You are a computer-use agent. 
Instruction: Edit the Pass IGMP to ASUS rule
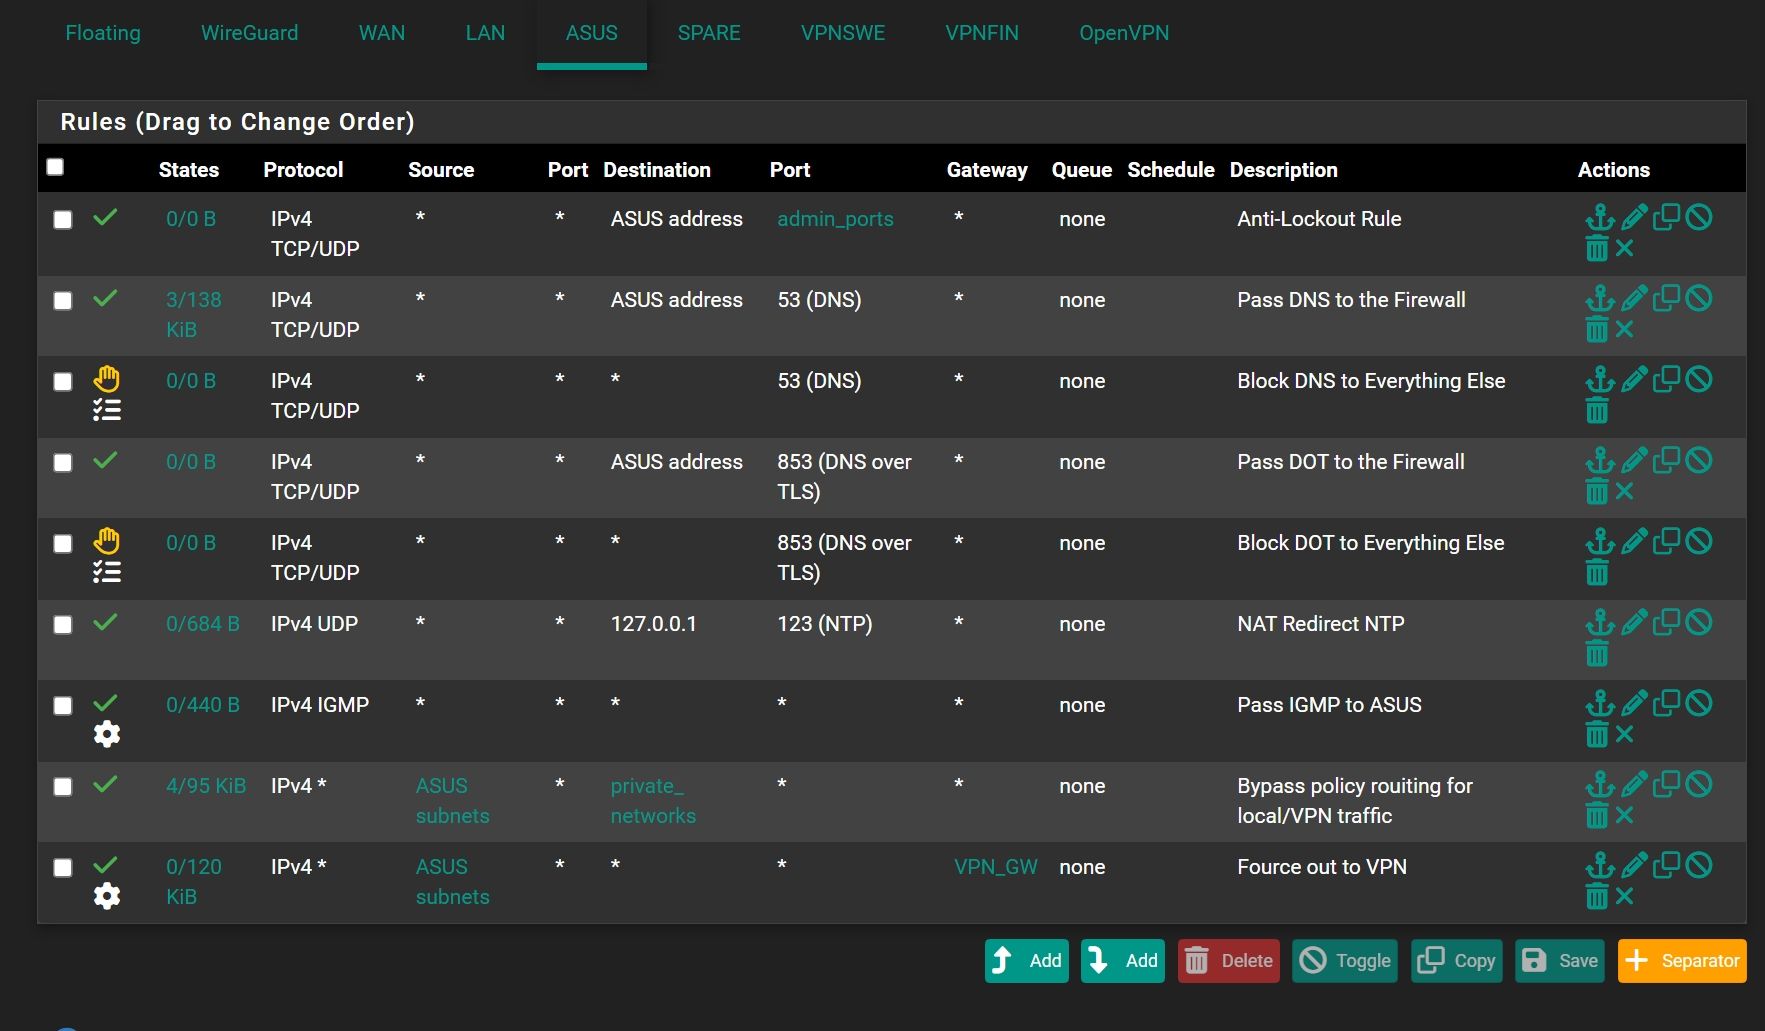click(1634, 703)
